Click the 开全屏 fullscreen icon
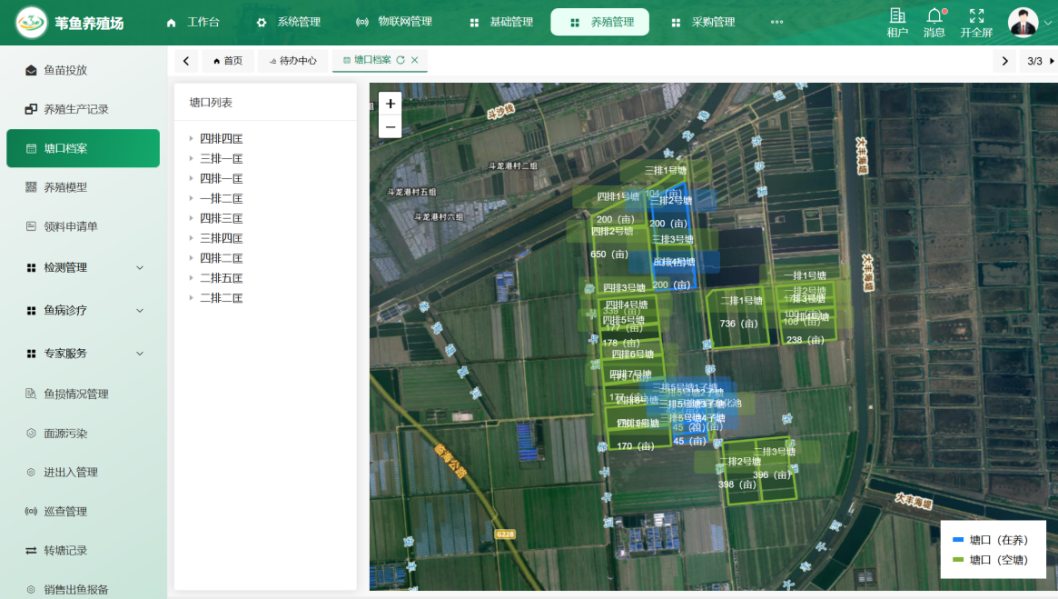 click(976, 16)
